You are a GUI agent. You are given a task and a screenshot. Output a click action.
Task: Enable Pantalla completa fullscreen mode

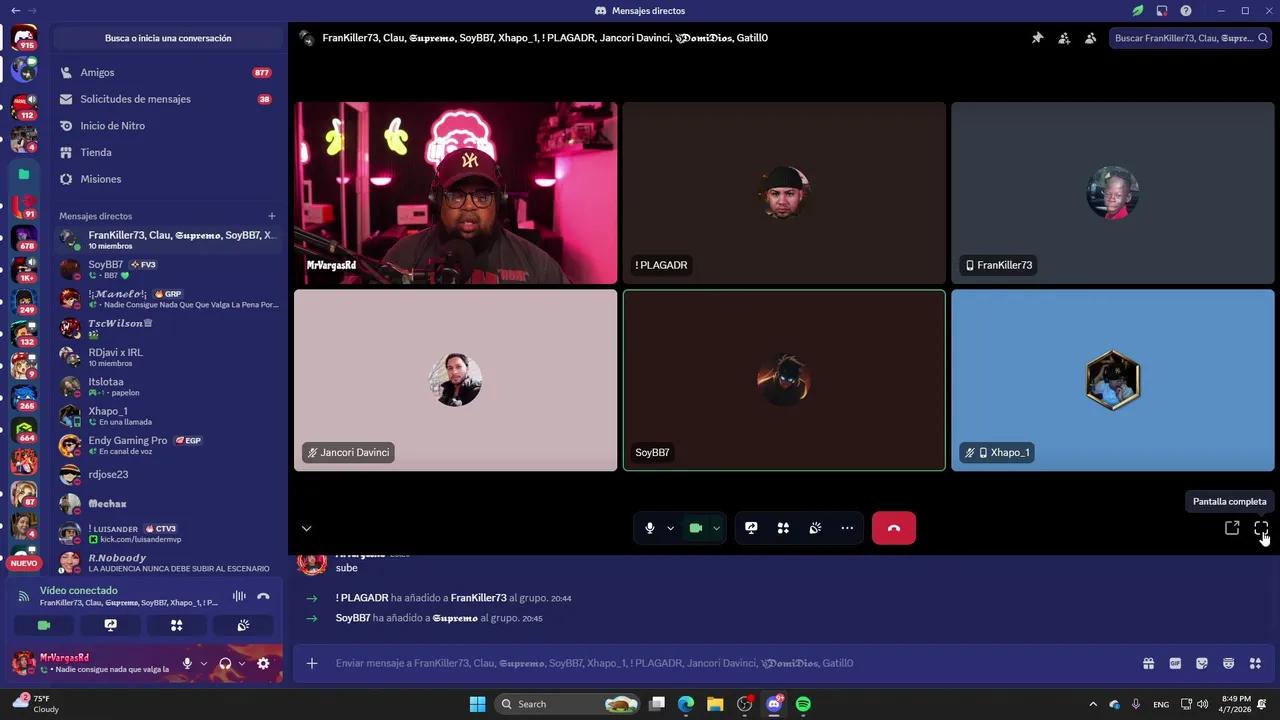[x=1261, y=528]
